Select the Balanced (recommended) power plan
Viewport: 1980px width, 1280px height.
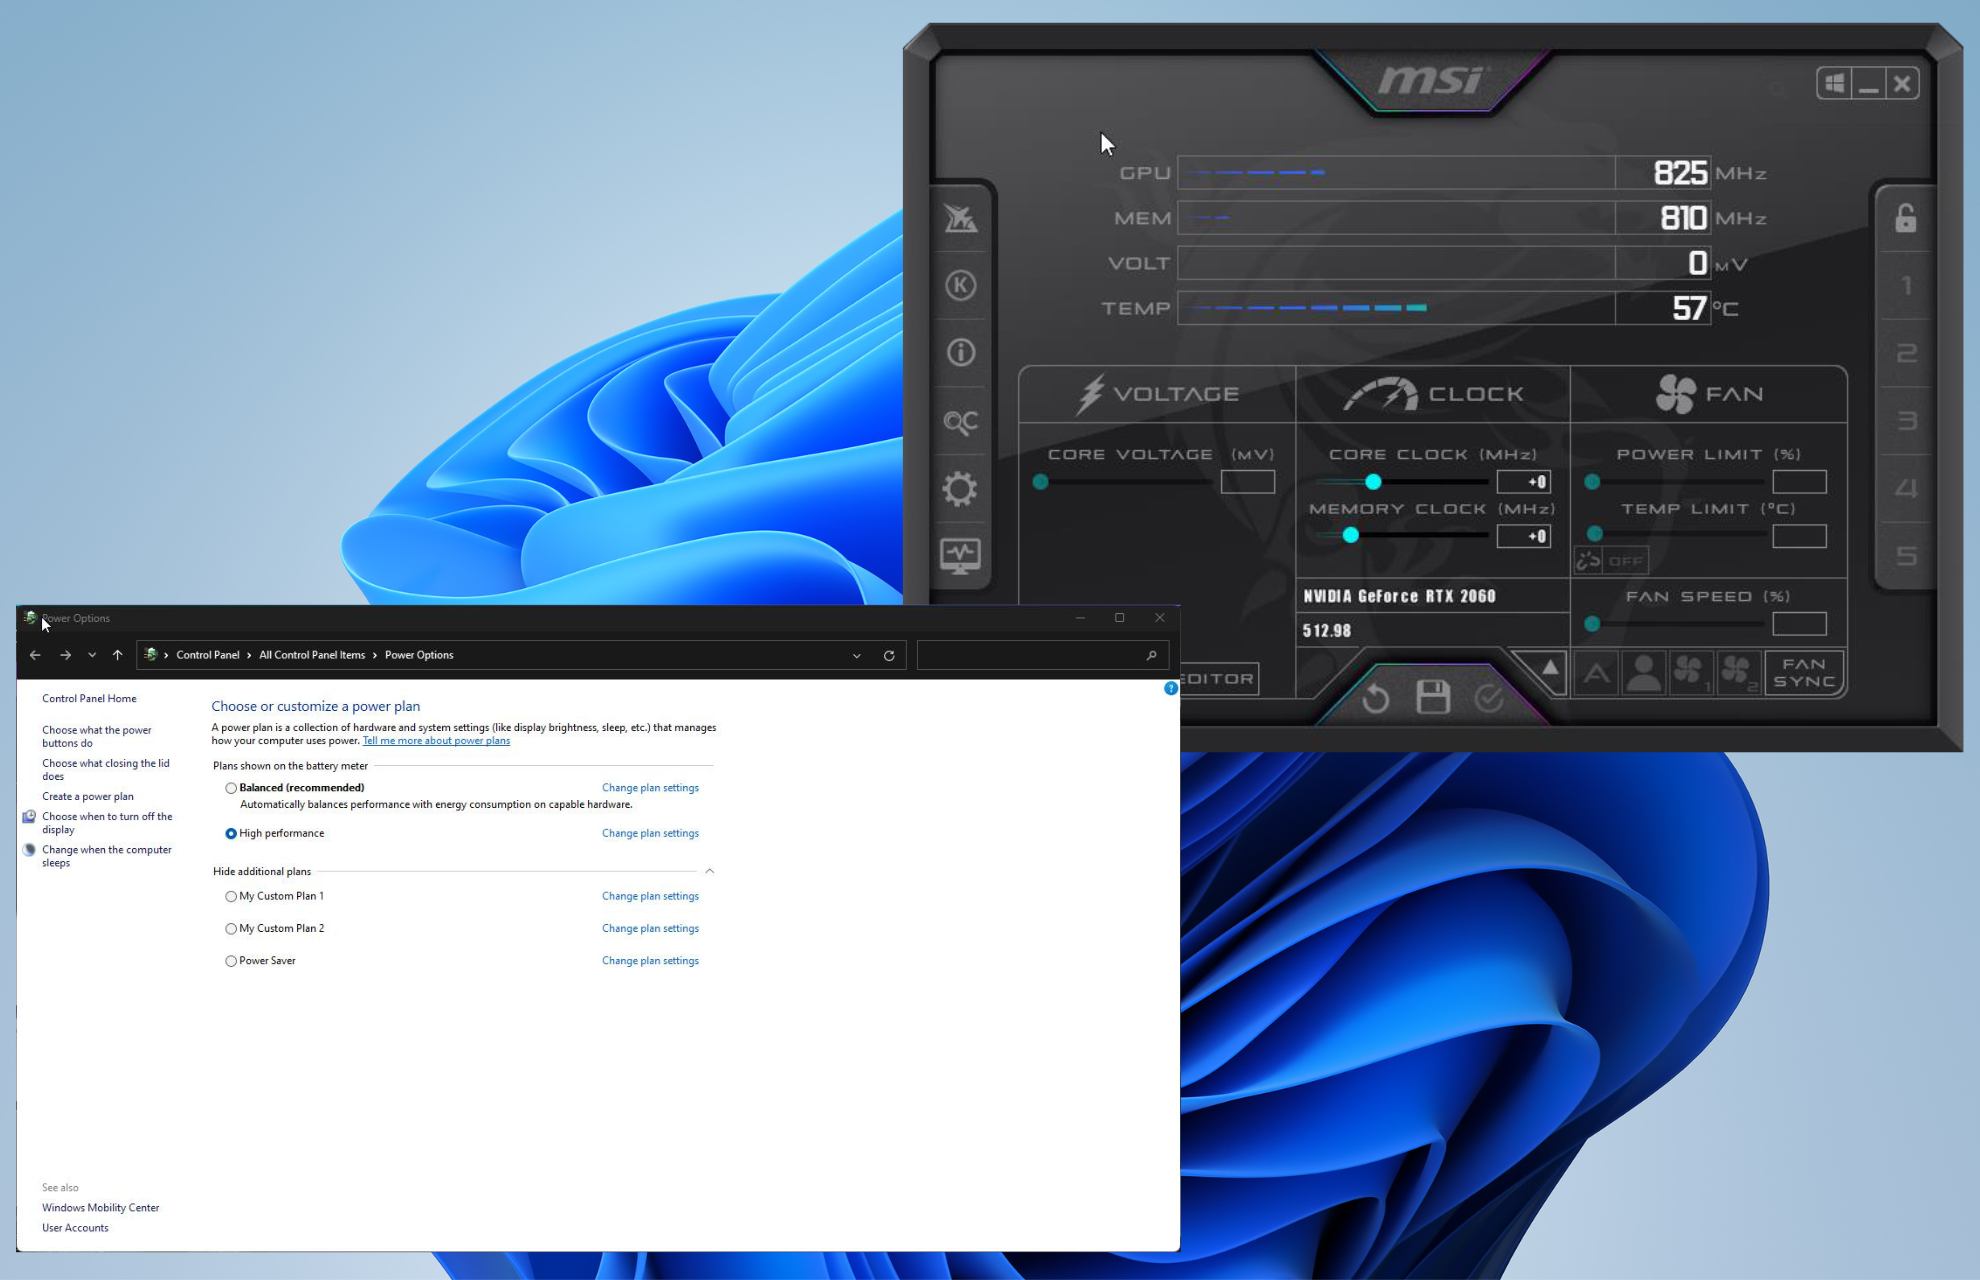pyautogui.click(x=231, y=788)
